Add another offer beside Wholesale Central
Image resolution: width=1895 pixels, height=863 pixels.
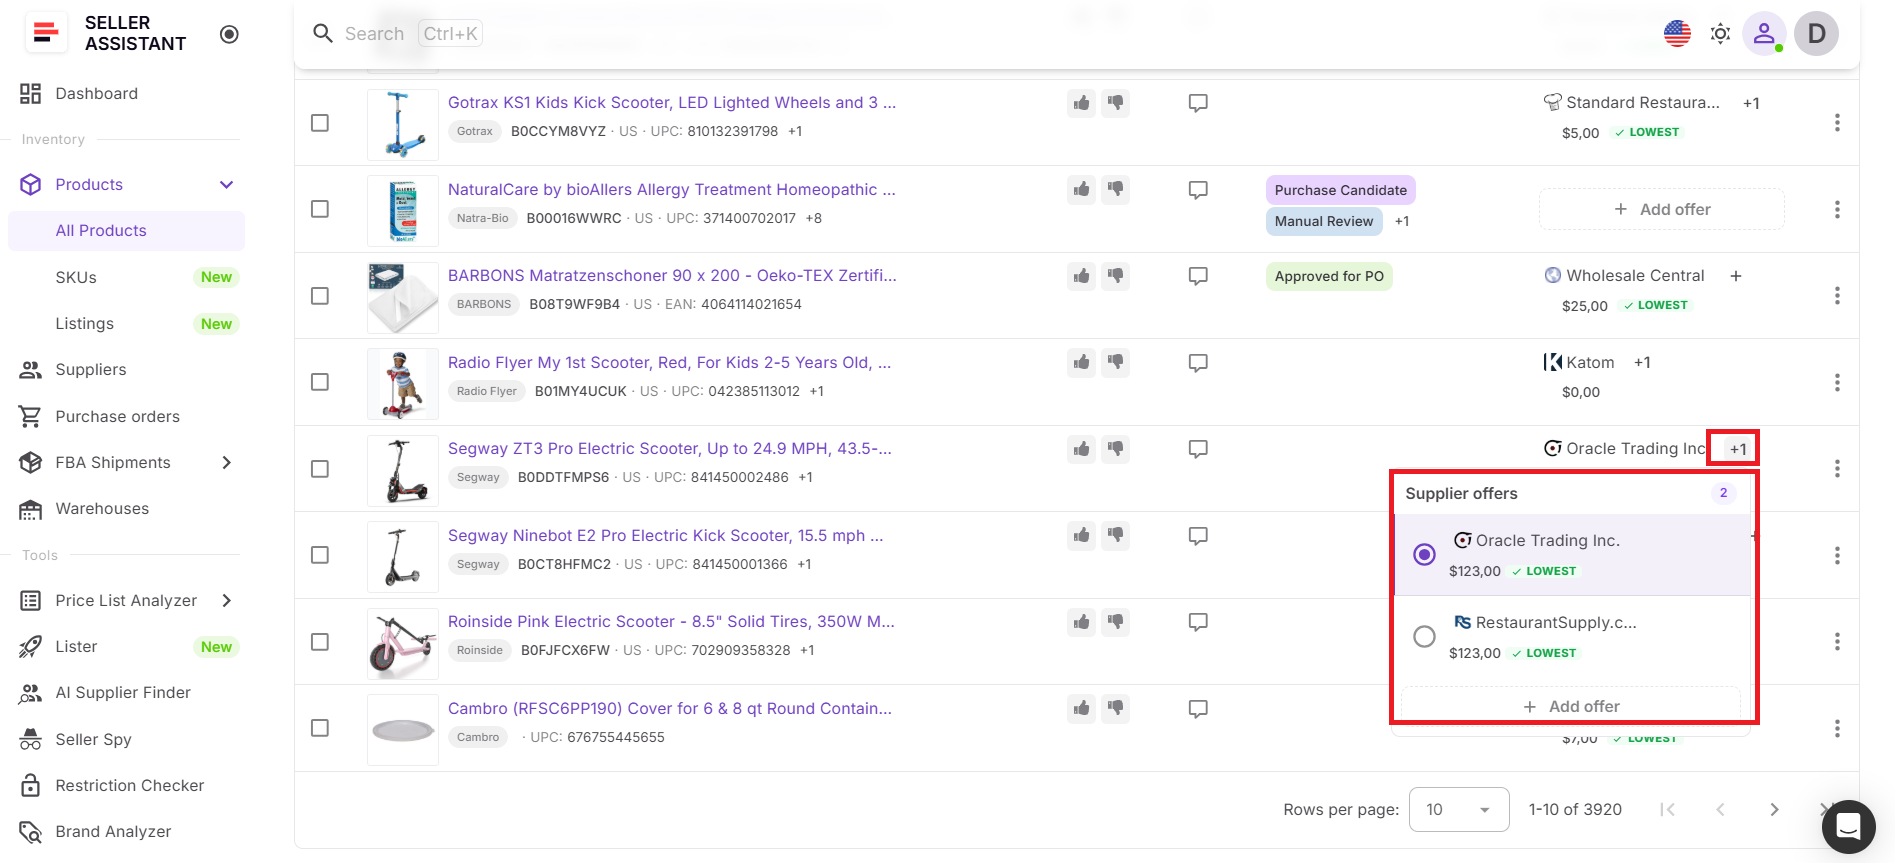pos(1736,276)
